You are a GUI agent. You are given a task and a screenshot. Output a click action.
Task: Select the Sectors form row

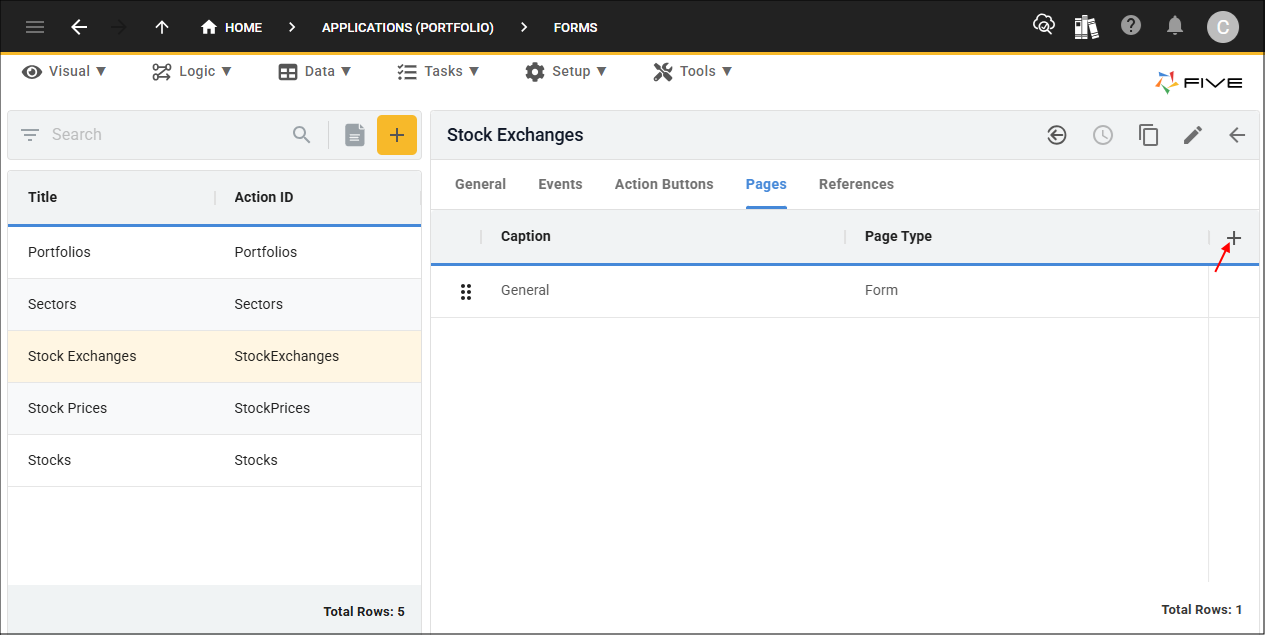214,304
